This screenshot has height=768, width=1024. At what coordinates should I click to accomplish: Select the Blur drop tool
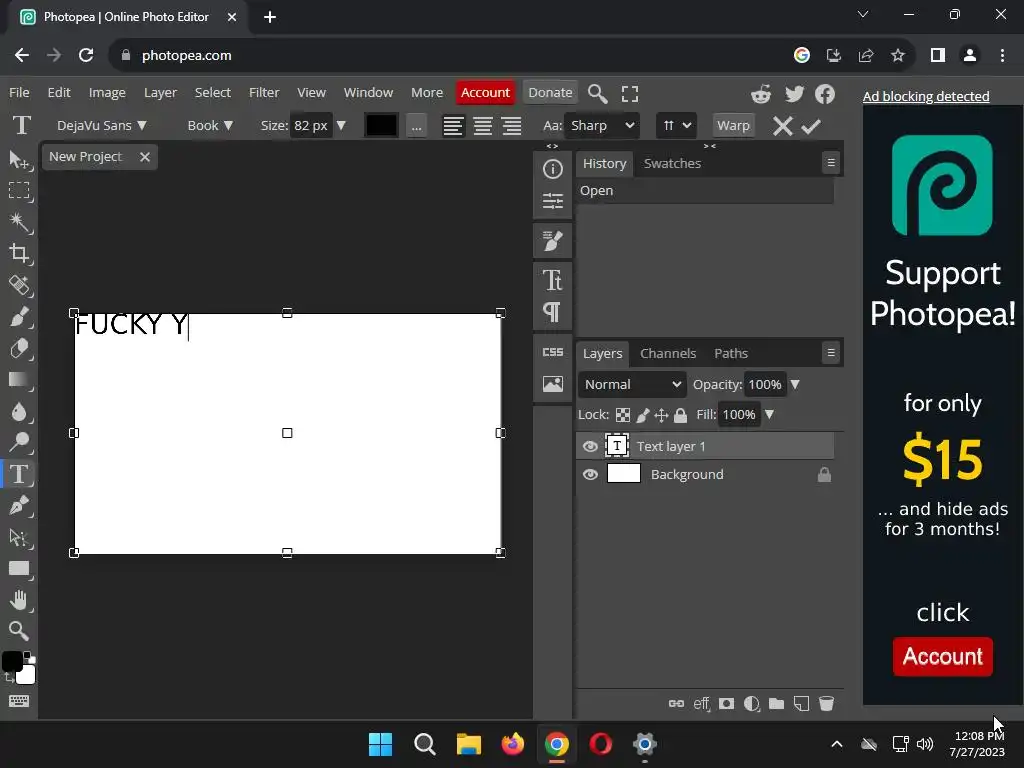pos(18,411)
